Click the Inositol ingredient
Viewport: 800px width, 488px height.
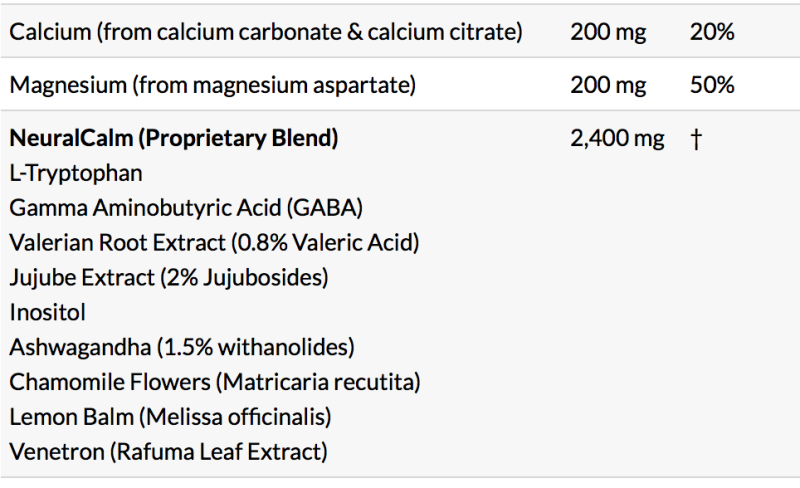(46, 312)
